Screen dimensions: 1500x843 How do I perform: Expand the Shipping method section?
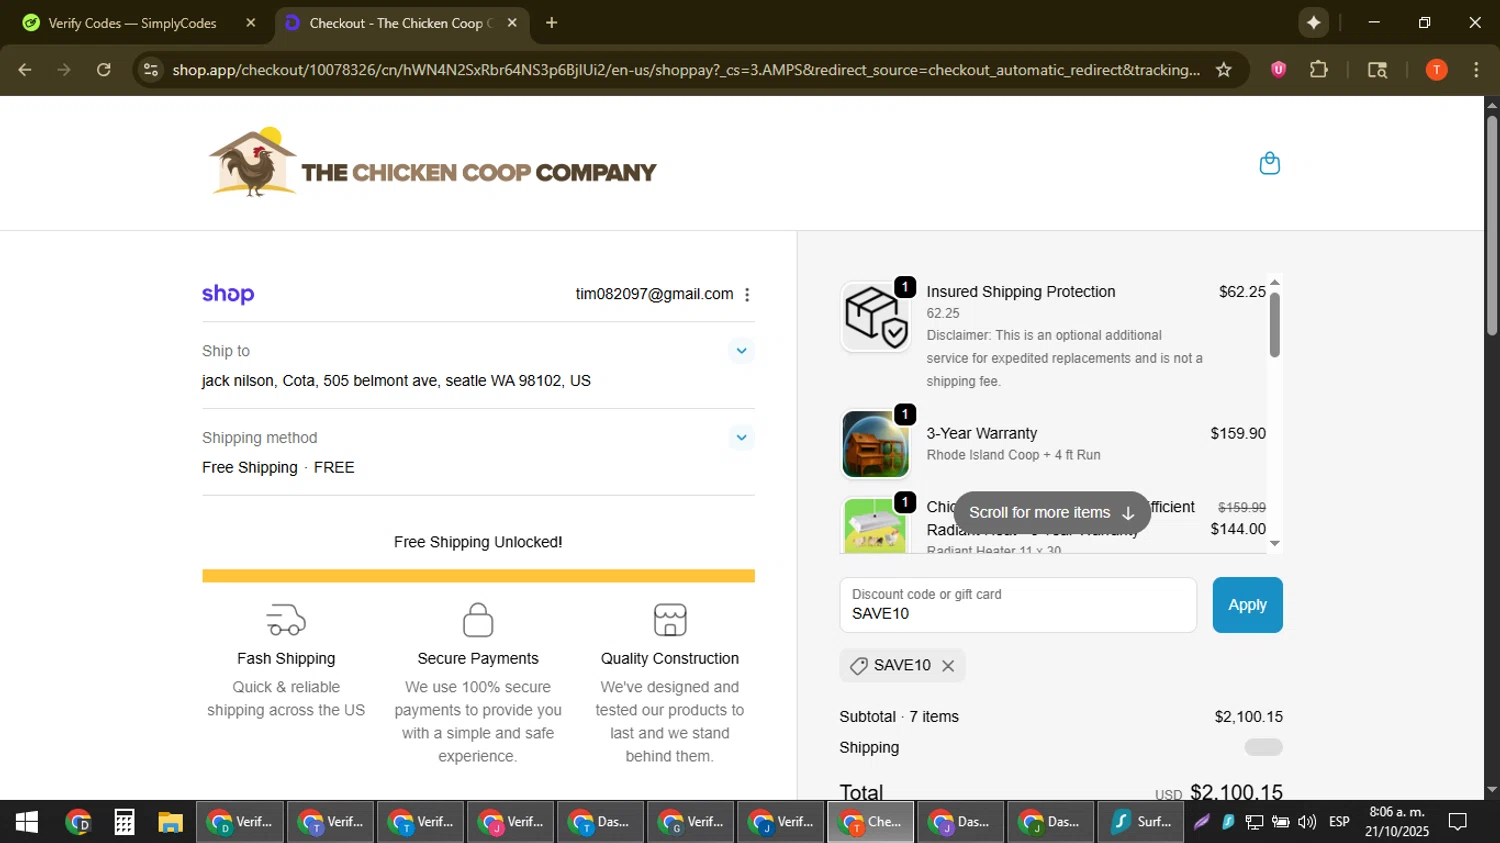pyautogui.click(x=741, y=438)
